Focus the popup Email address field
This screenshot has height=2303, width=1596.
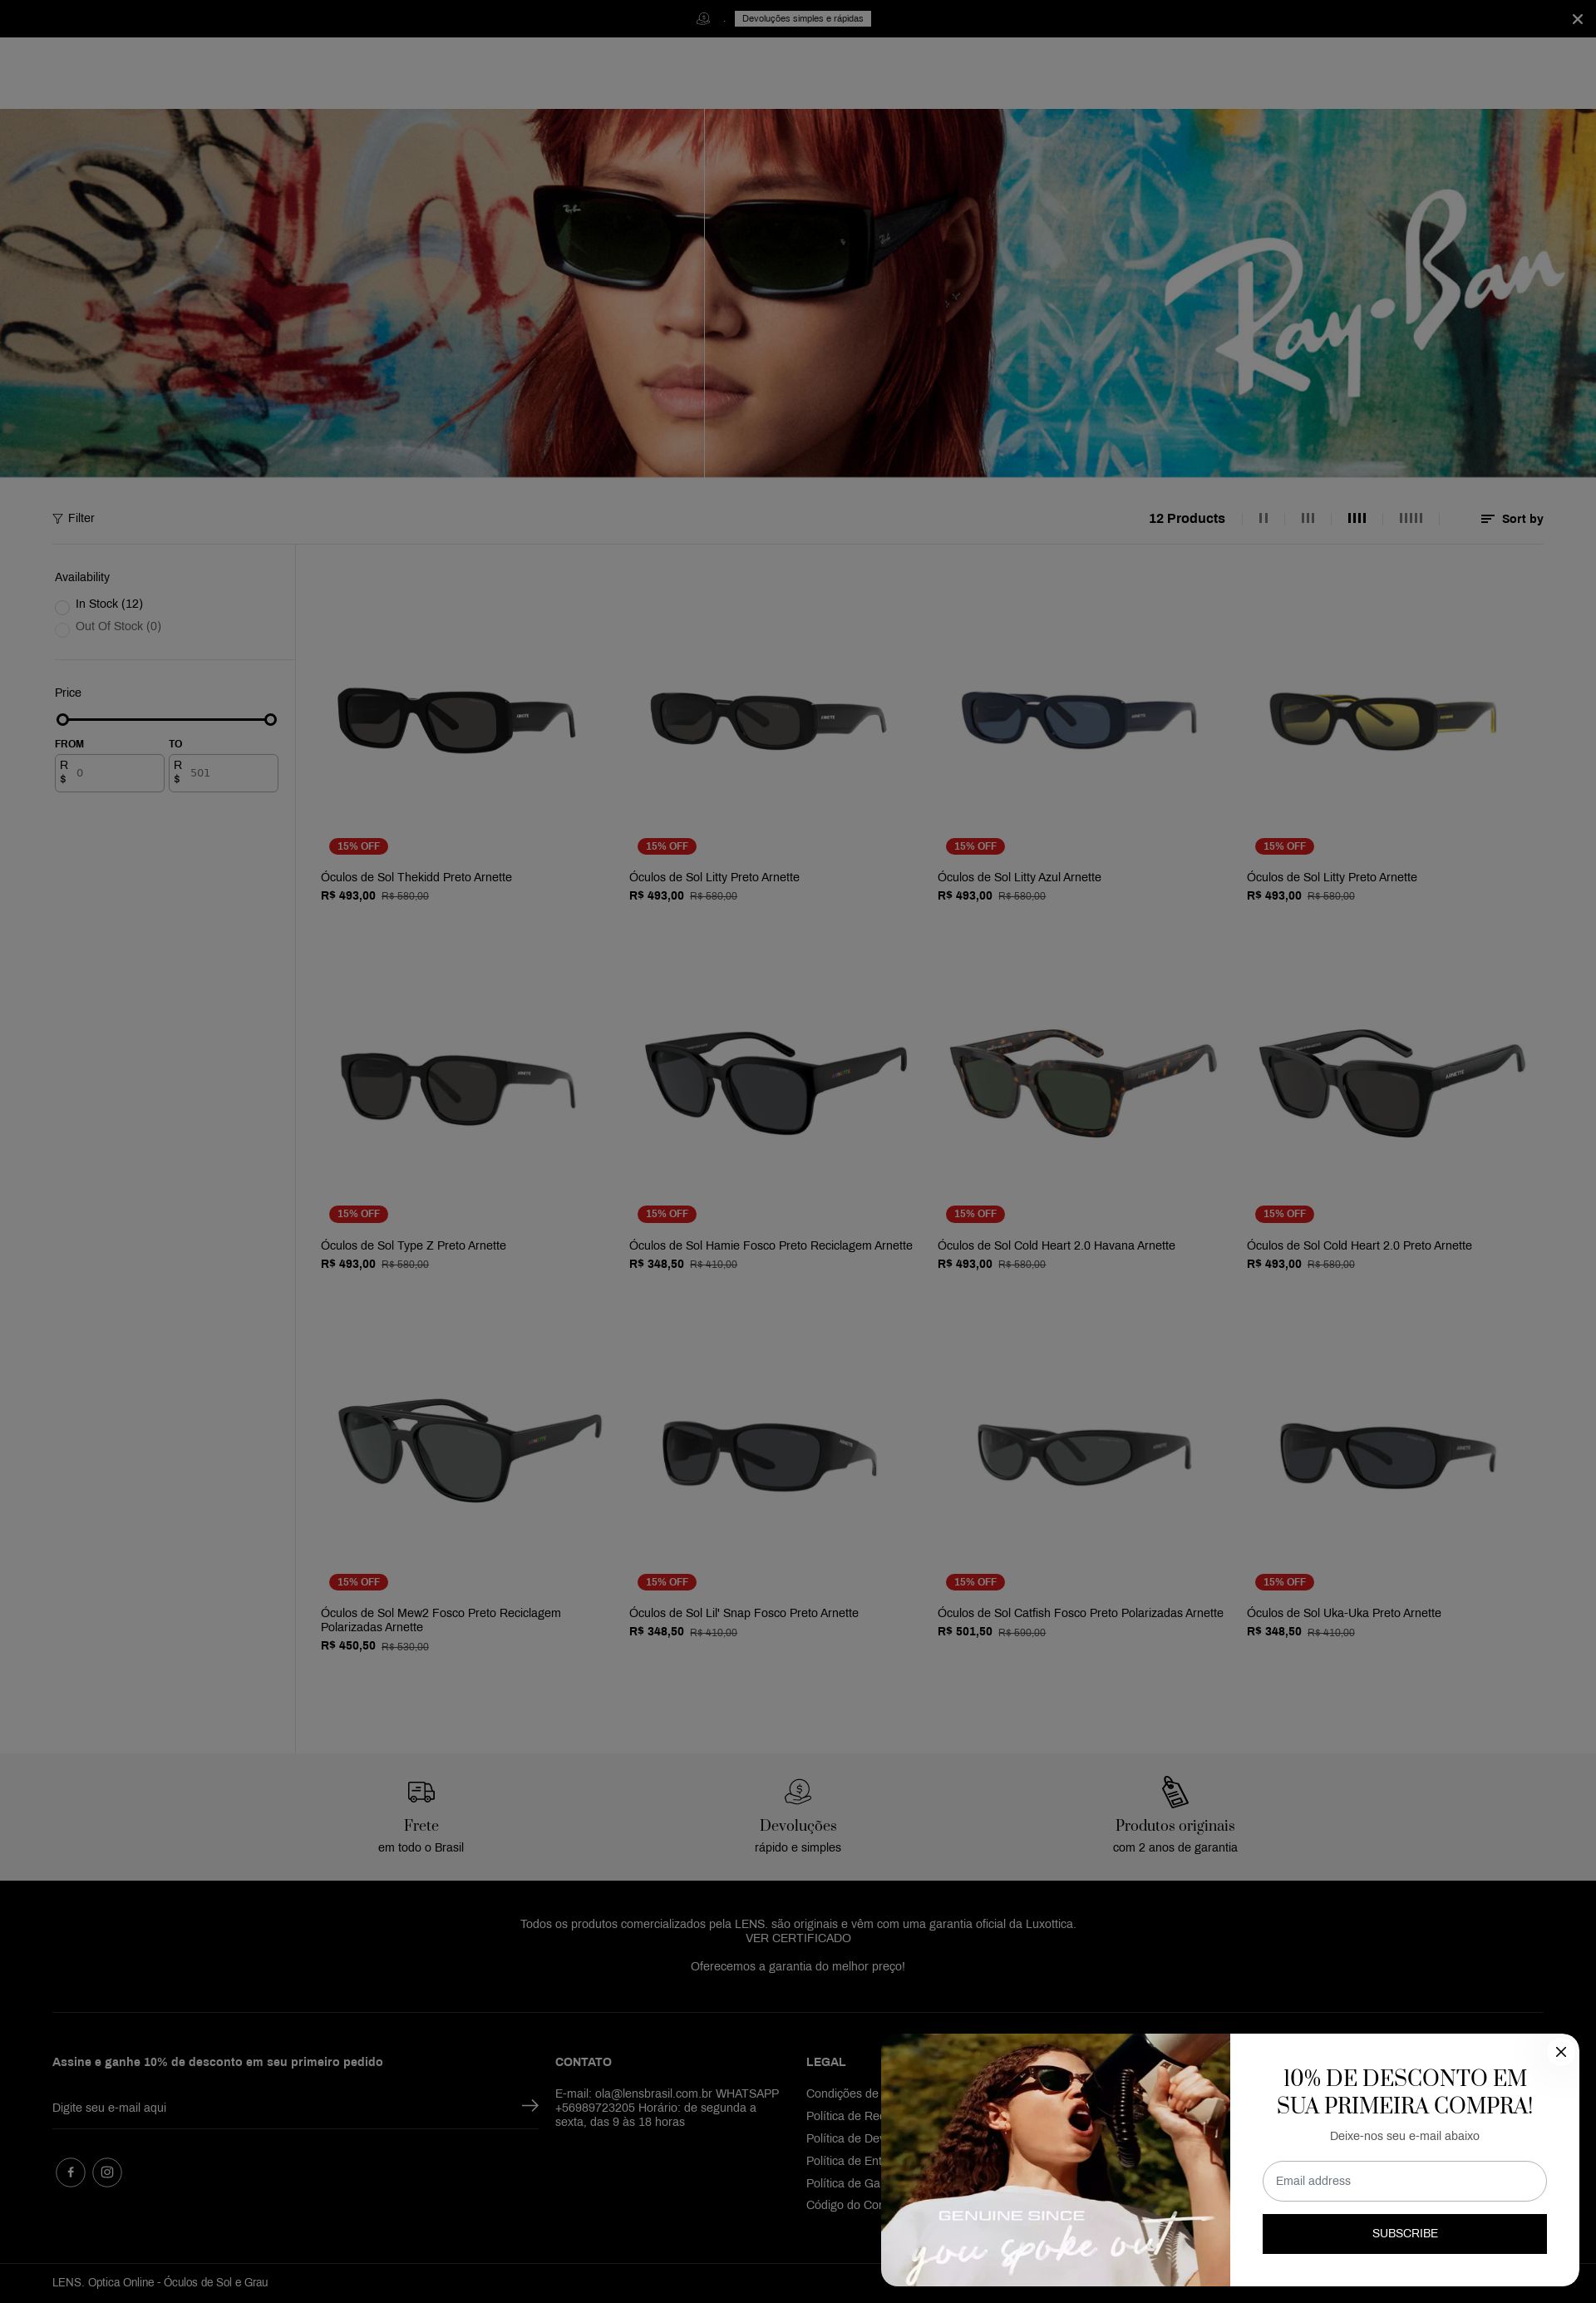click(x=1404, y=2181)
